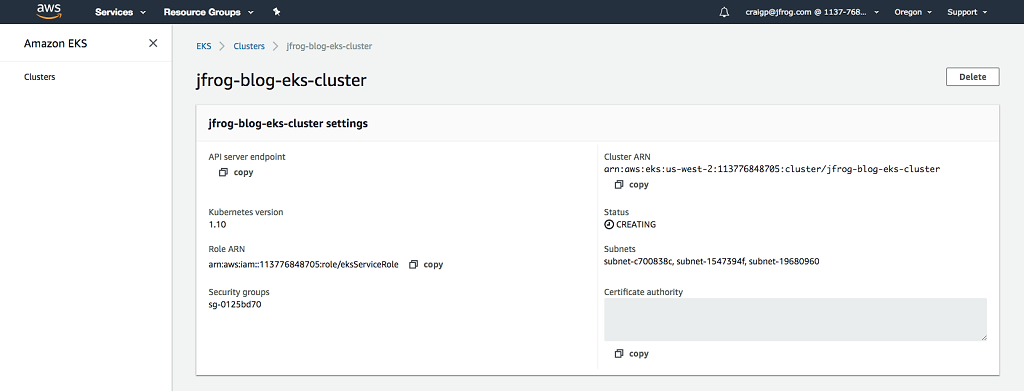Select Kubernetes version value 1.10
Viewport: 1024px width, 391px height.
click(217, 224)
